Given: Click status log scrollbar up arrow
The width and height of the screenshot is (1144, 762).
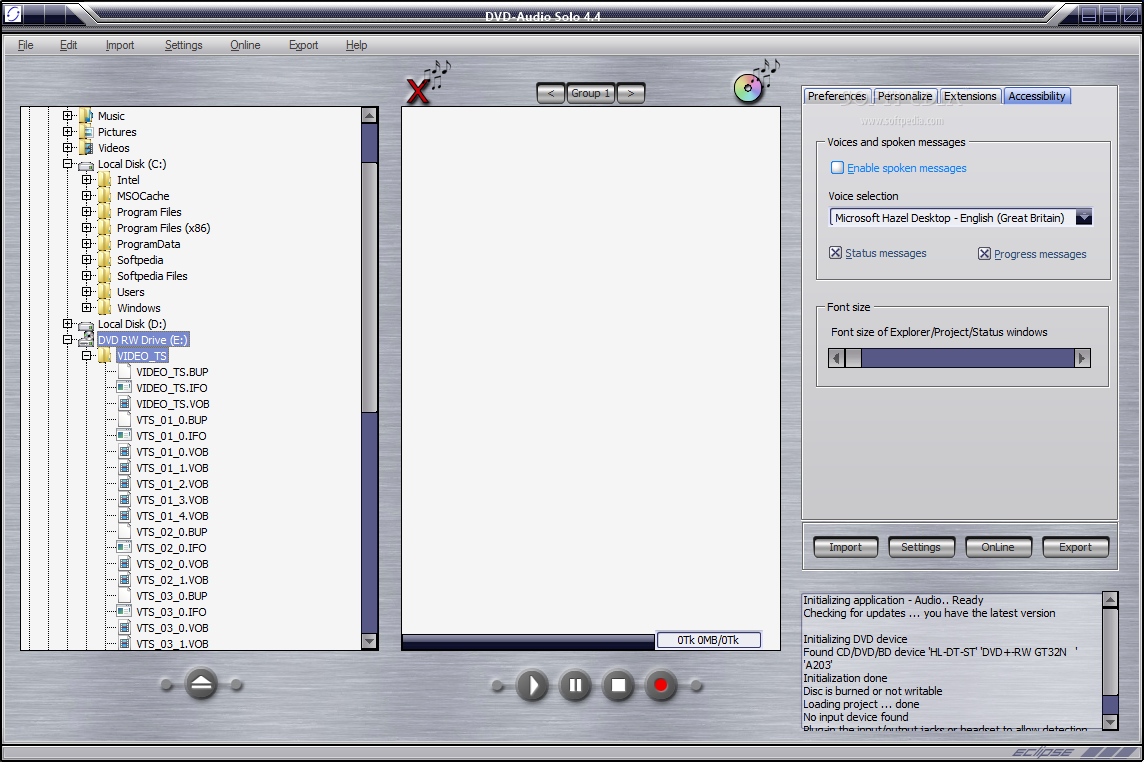Looking at the screenshot, I should click(x=1110, y=600).
